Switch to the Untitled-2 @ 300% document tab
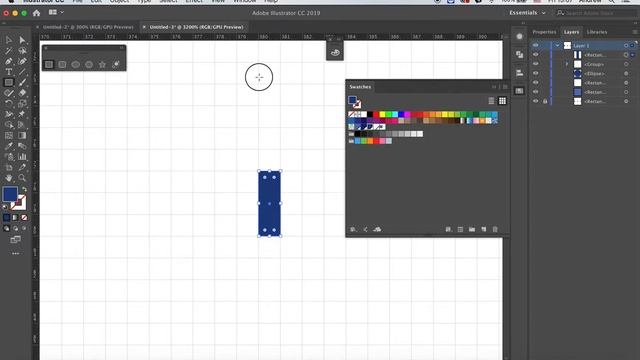 point(88,27)
